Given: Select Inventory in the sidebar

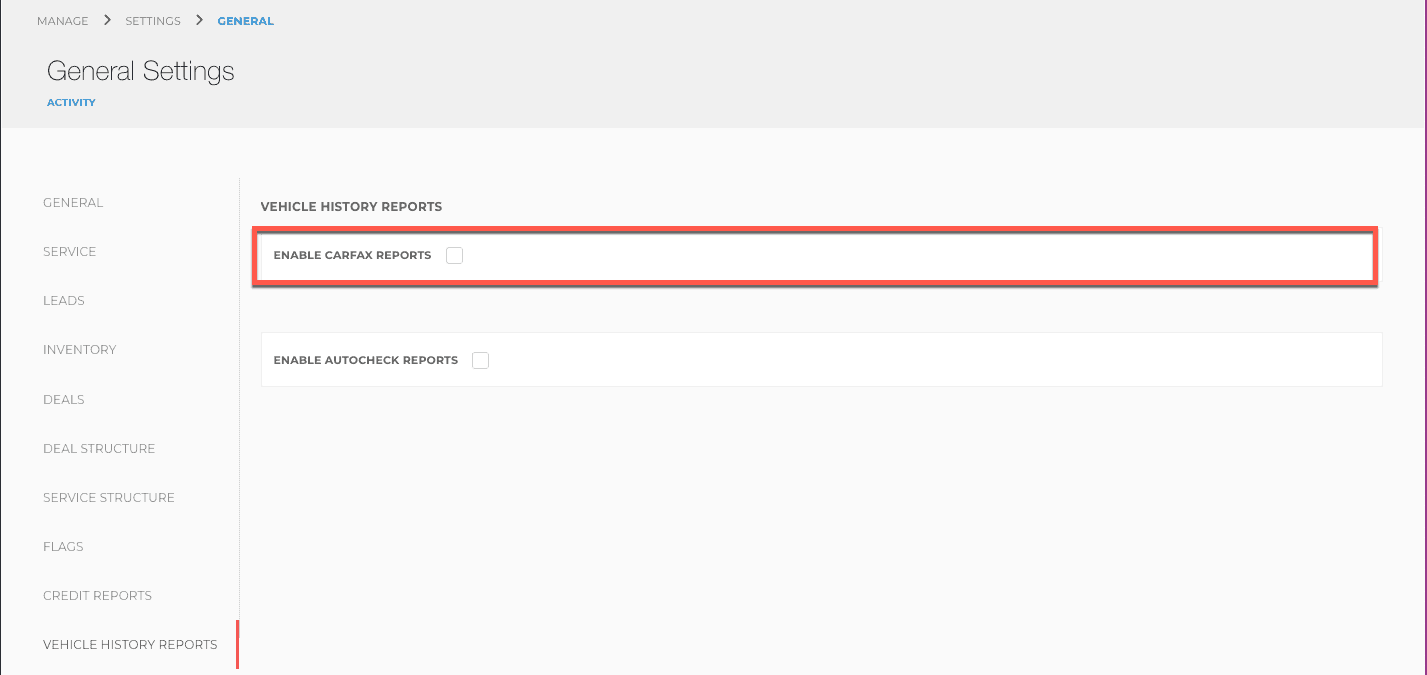Looking at the screenshot, I should pyautogui.click(x=80, y=350).
